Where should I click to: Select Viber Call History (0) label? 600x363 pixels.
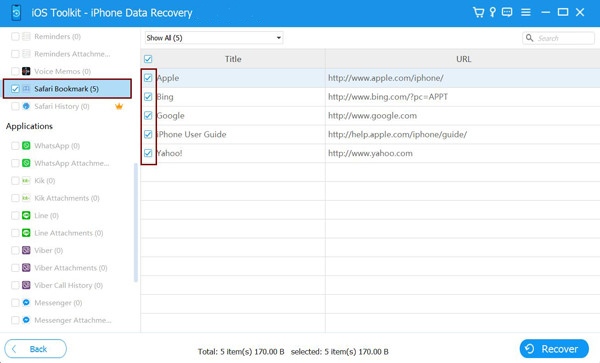(x=68, y=285)
